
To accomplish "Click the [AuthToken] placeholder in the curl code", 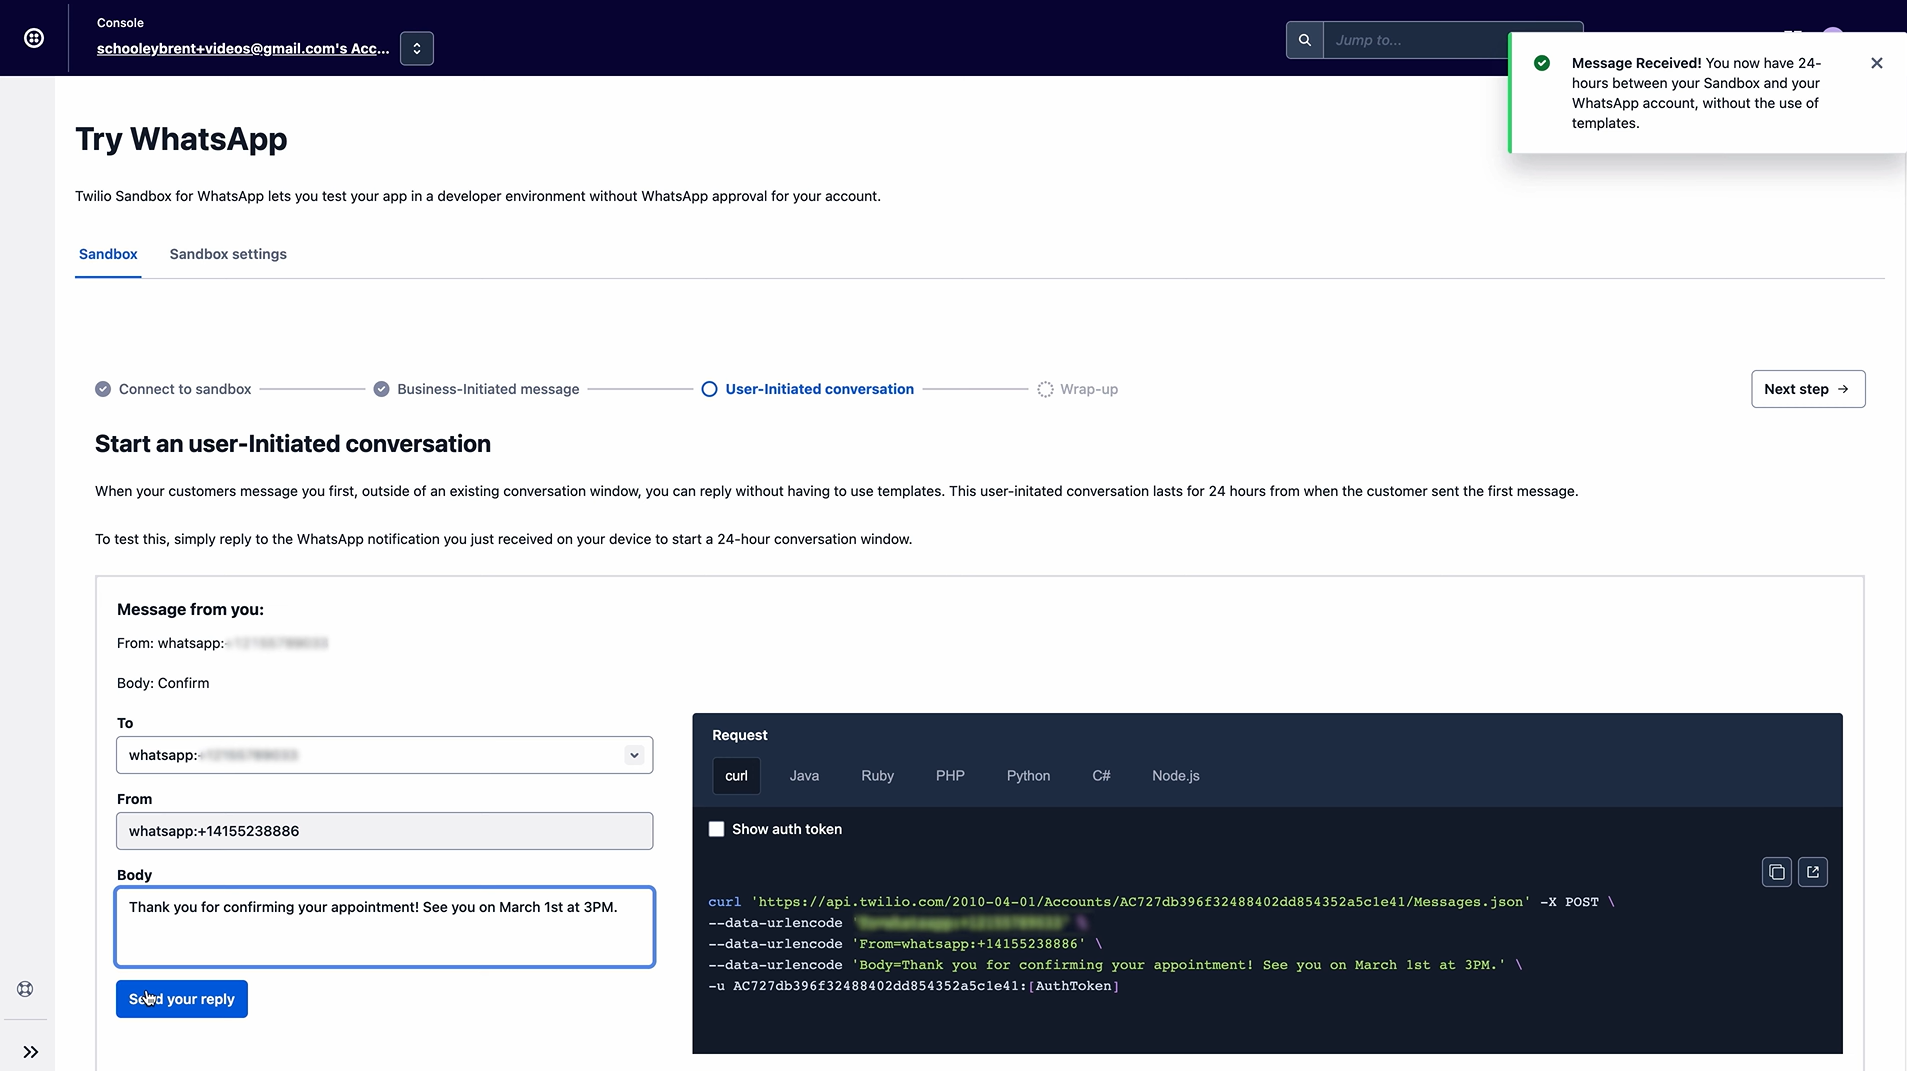I will 1073,986.
